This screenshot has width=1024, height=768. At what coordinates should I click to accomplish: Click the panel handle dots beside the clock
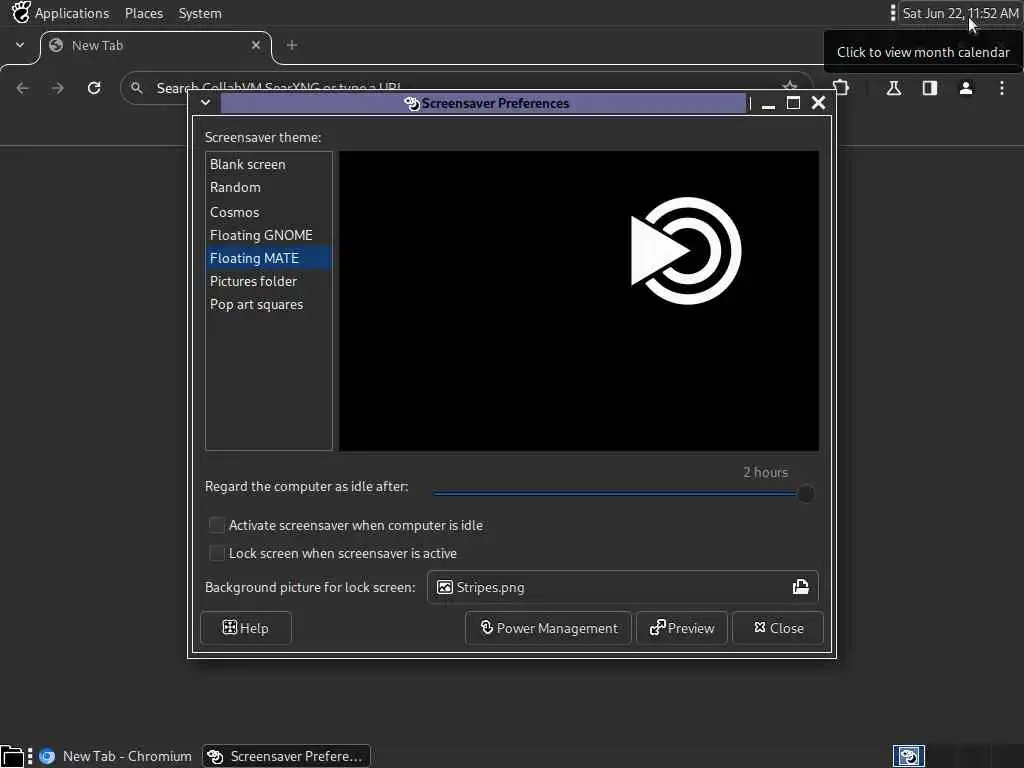(893, 13)
